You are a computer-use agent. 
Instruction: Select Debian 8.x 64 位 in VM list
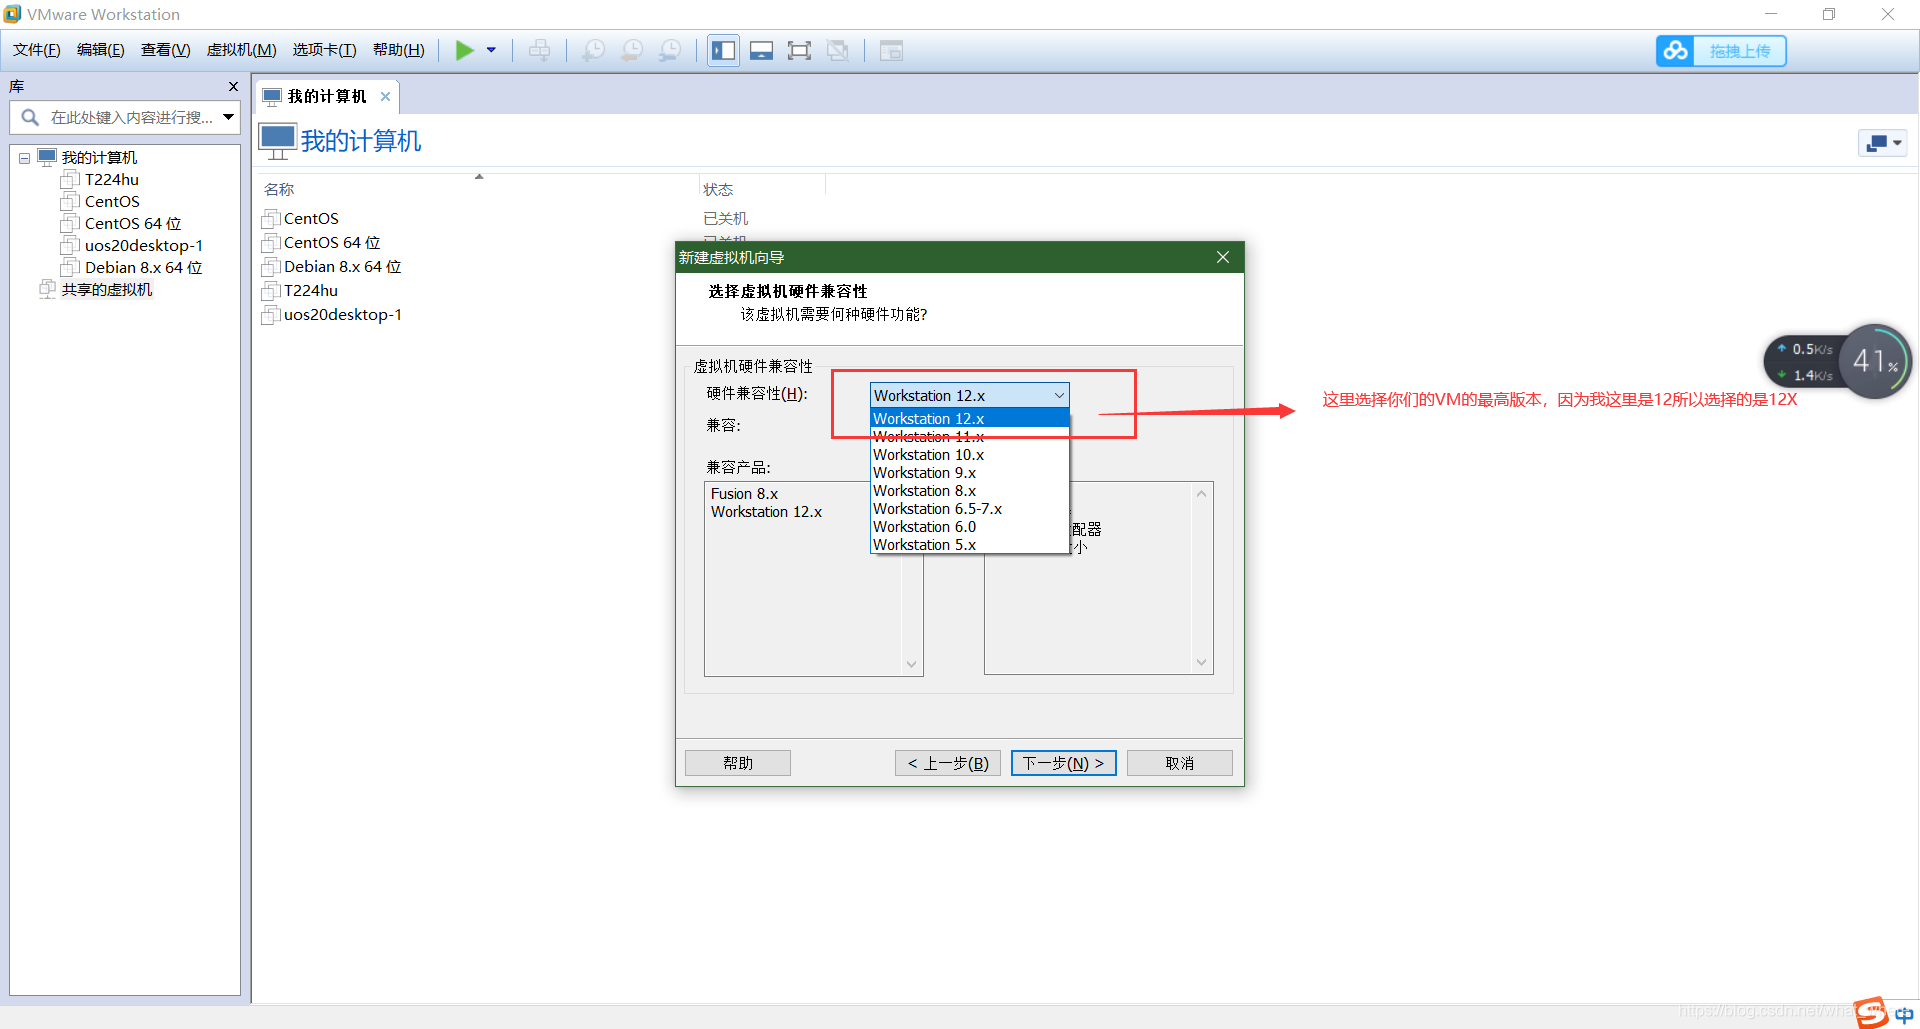click(x=342, y=266)
